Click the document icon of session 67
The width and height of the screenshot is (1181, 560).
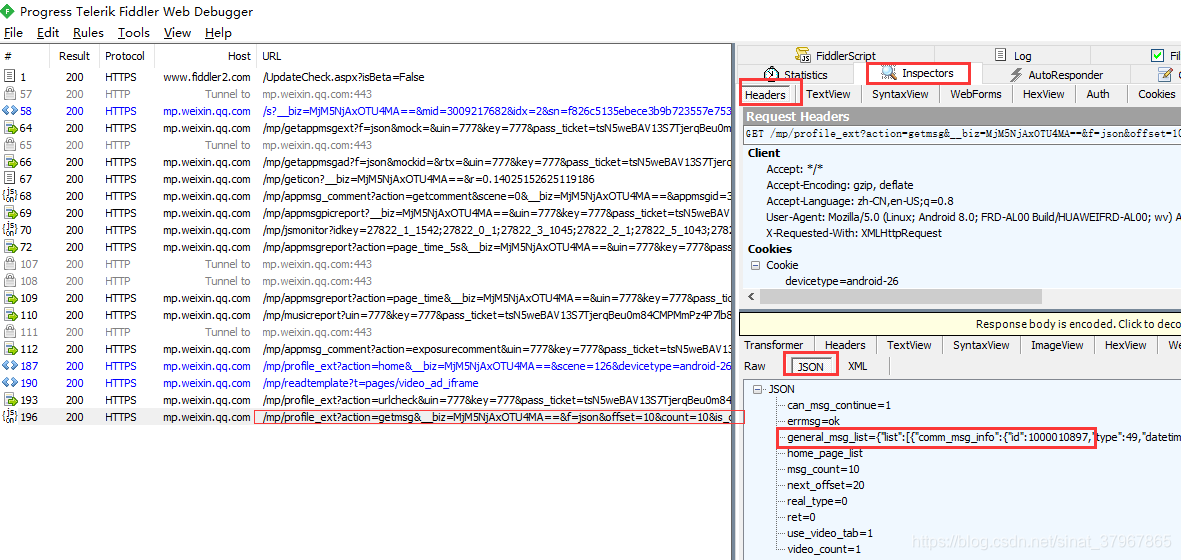pyautogui.click(x=10, y=179)
